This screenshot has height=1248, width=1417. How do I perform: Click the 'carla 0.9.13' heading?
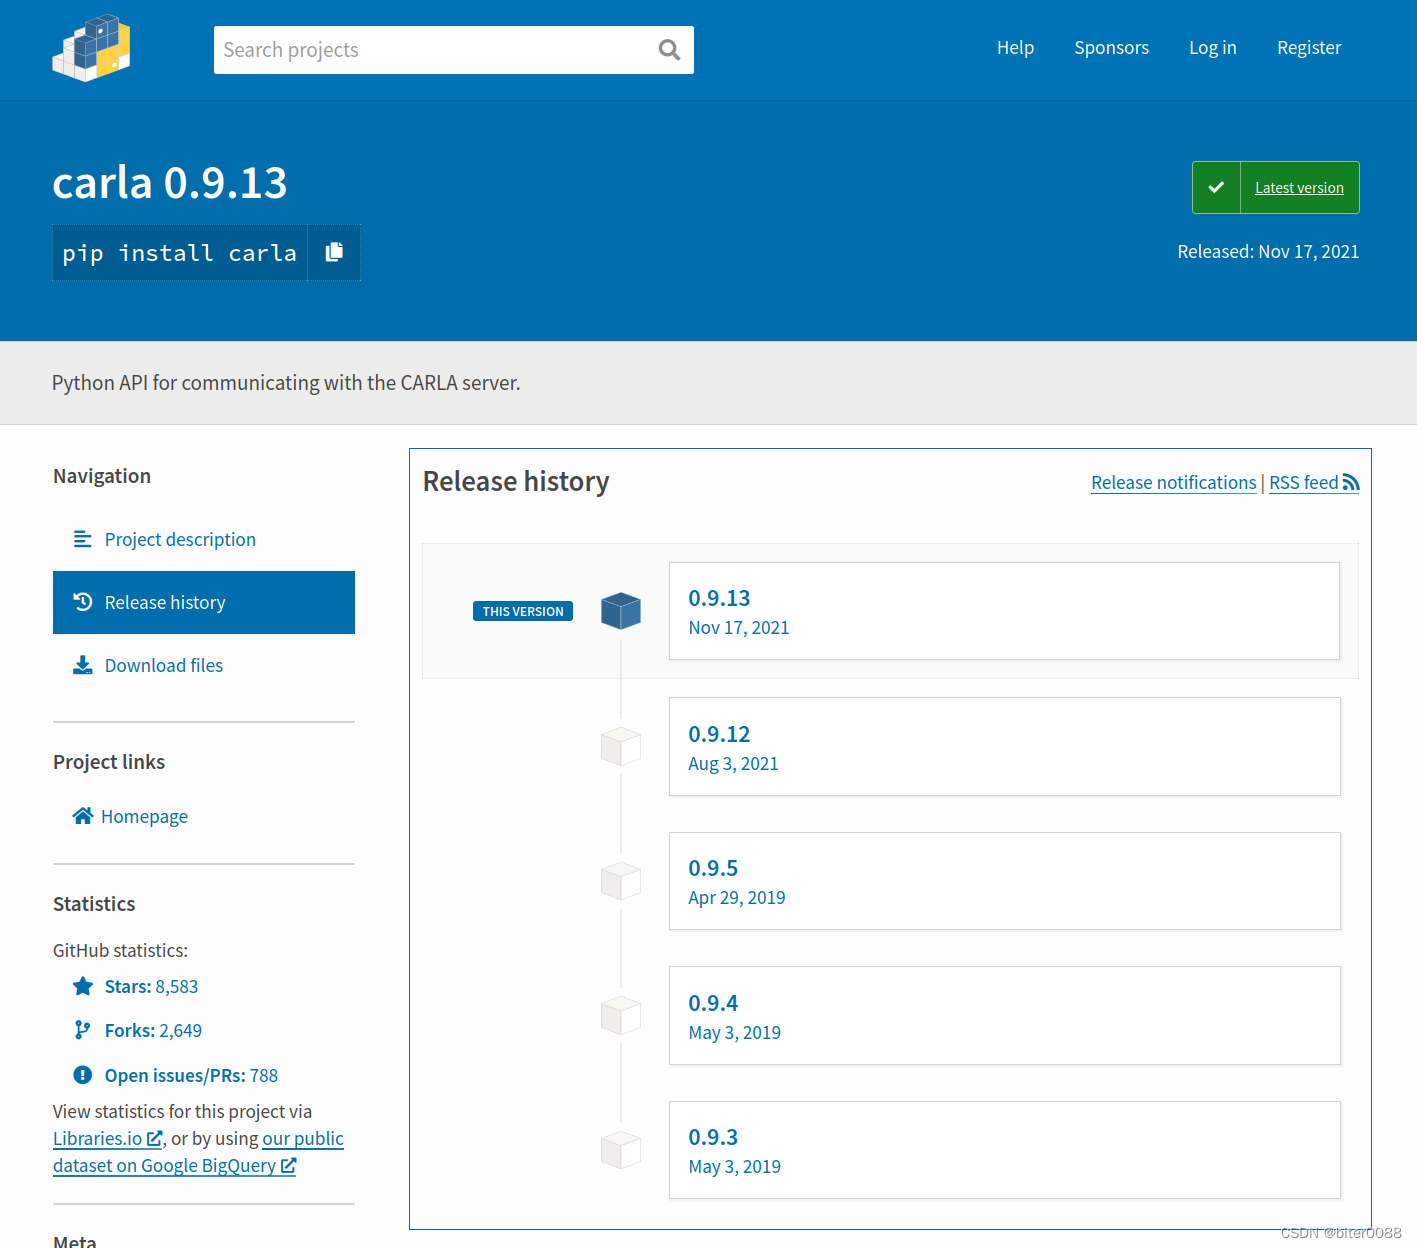pos(170,183)
